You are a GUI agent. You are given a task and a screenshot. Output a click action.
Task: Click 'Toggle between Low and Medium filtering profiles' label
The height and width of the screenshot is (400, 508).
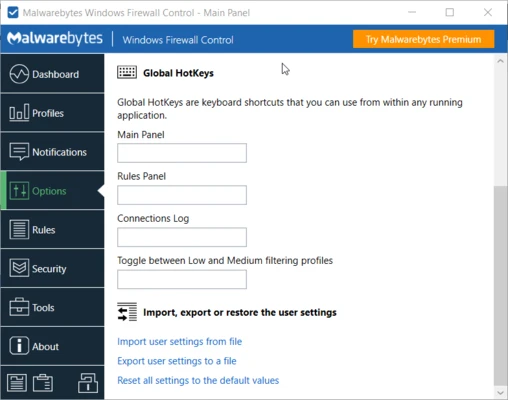tap(225, 260)
